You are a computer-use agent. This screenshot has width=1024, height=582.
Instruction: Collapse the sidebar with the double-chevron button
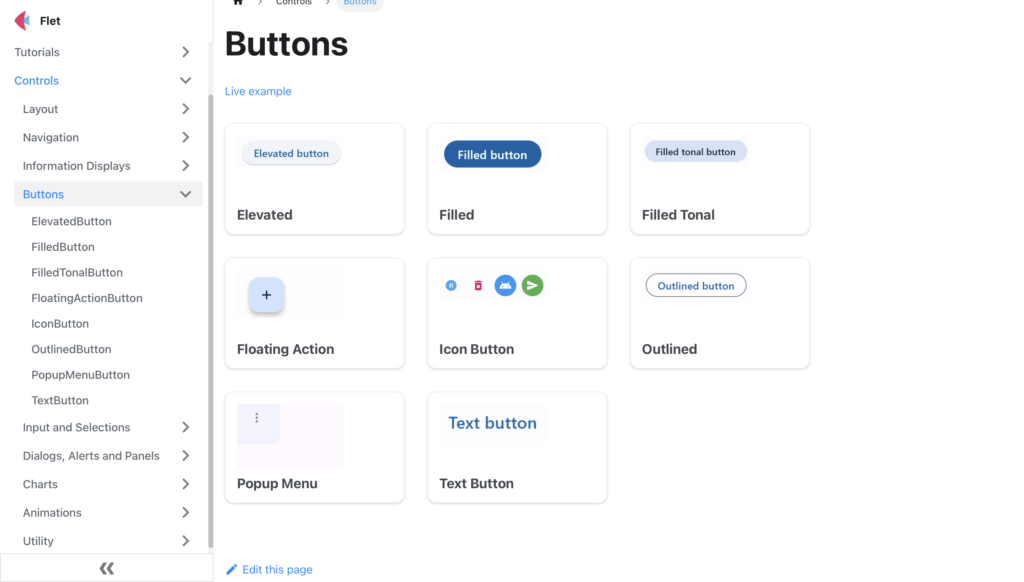(x=106, y=568)
